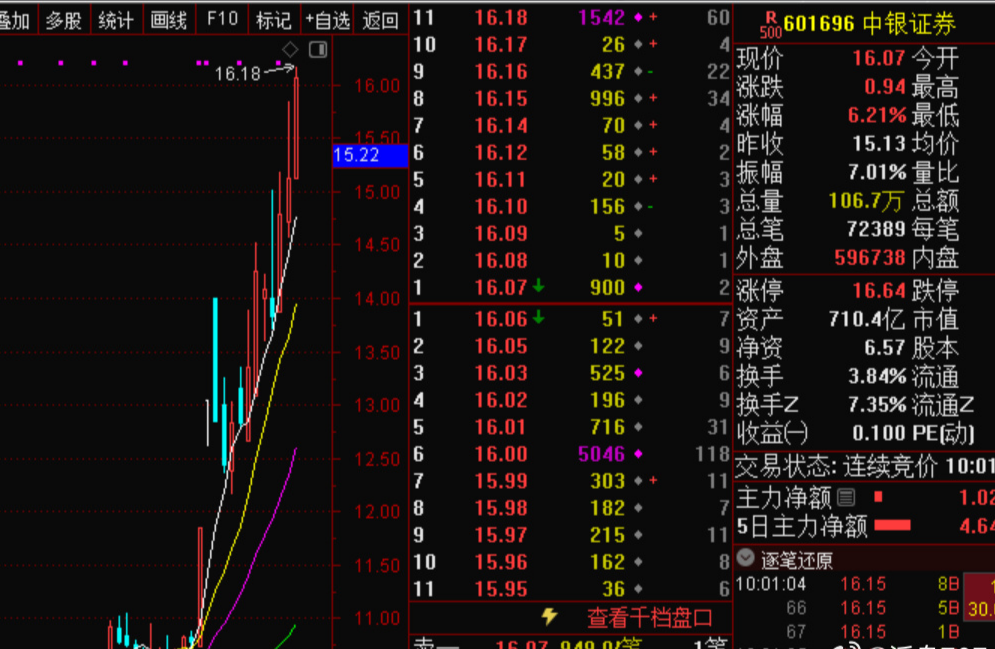The height and width of the screenshot is (649, 995).
Task: Click the 涨幅 value 6.21%
Action: [x=878, y=115]
